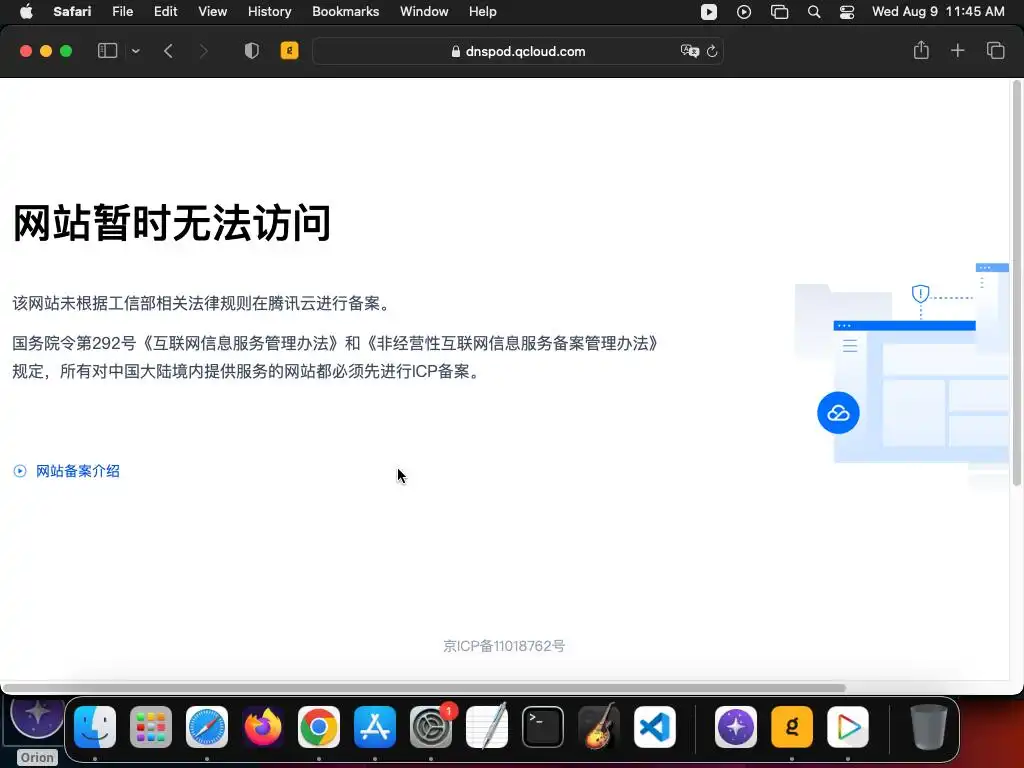Open Safari from the Dock
The width and height of the screenshot is (1024, 768).
pos(207,727)
